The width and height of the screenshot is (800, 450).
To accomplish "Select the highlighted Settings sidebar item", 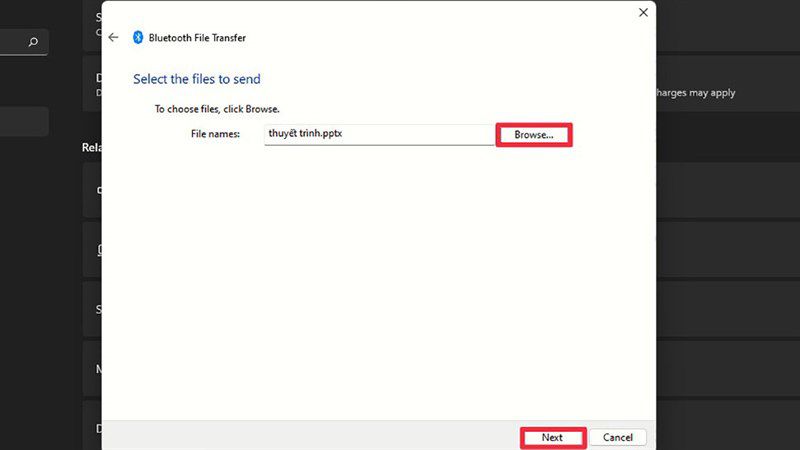I will (24, 121).
